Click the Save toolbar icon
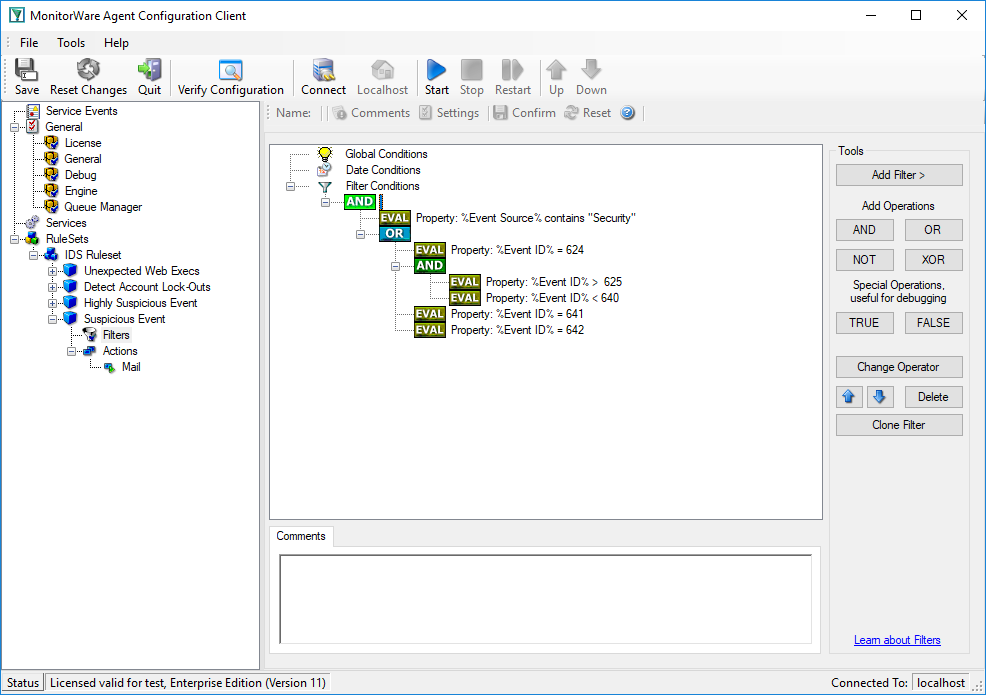Screen dimensions: 986x695 pyautogui.click(x=26, y=77)
